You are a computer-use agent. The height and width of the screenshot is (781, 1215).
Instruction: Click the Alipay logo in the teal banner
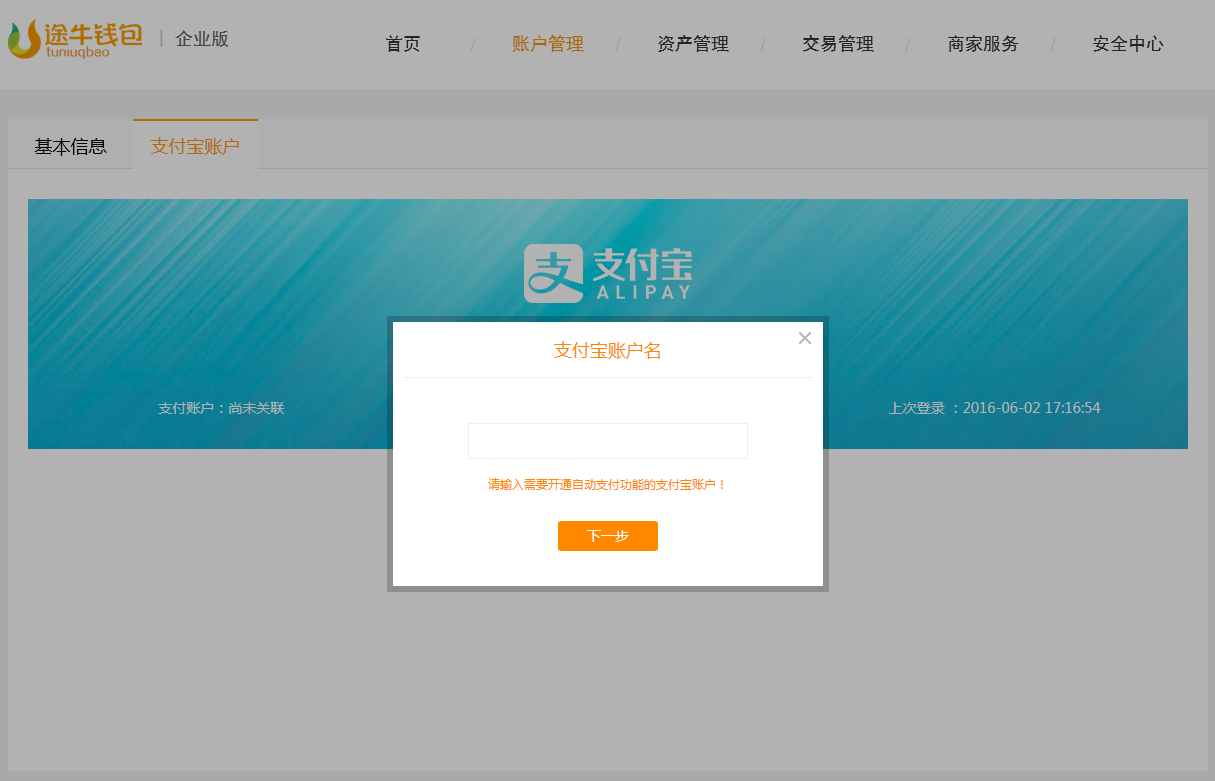(x=552, y=270)
